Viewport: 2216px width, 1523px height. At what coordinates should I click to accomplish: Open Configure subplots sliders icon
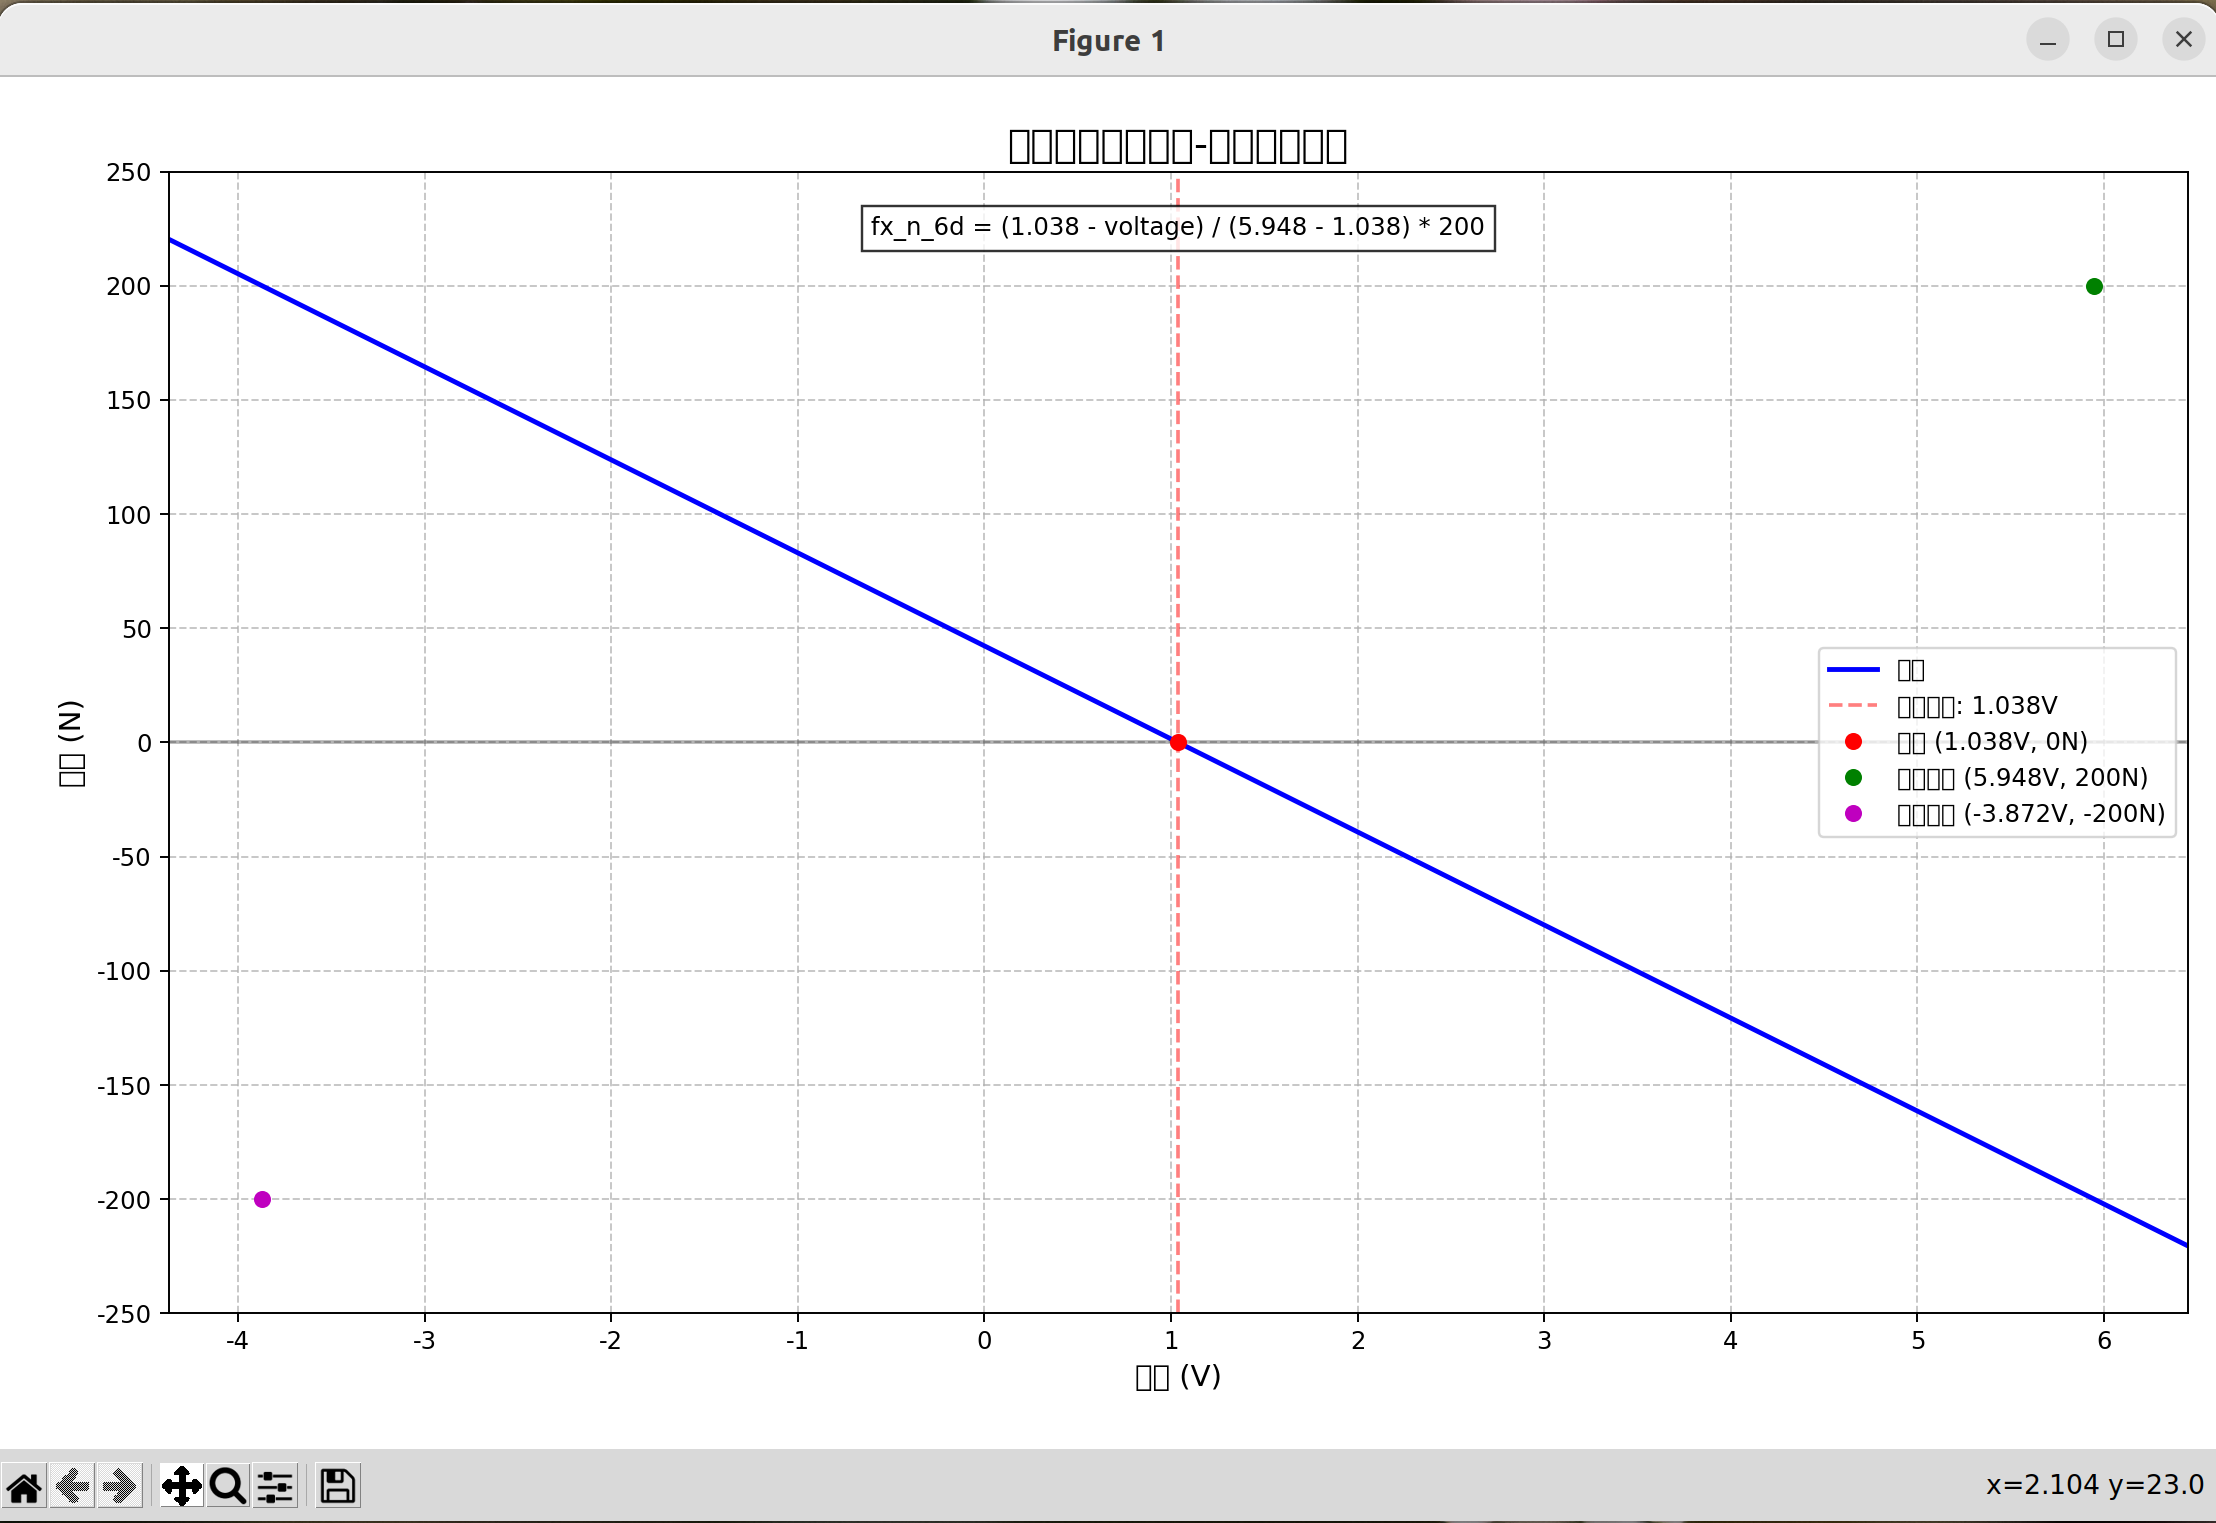275,1487
